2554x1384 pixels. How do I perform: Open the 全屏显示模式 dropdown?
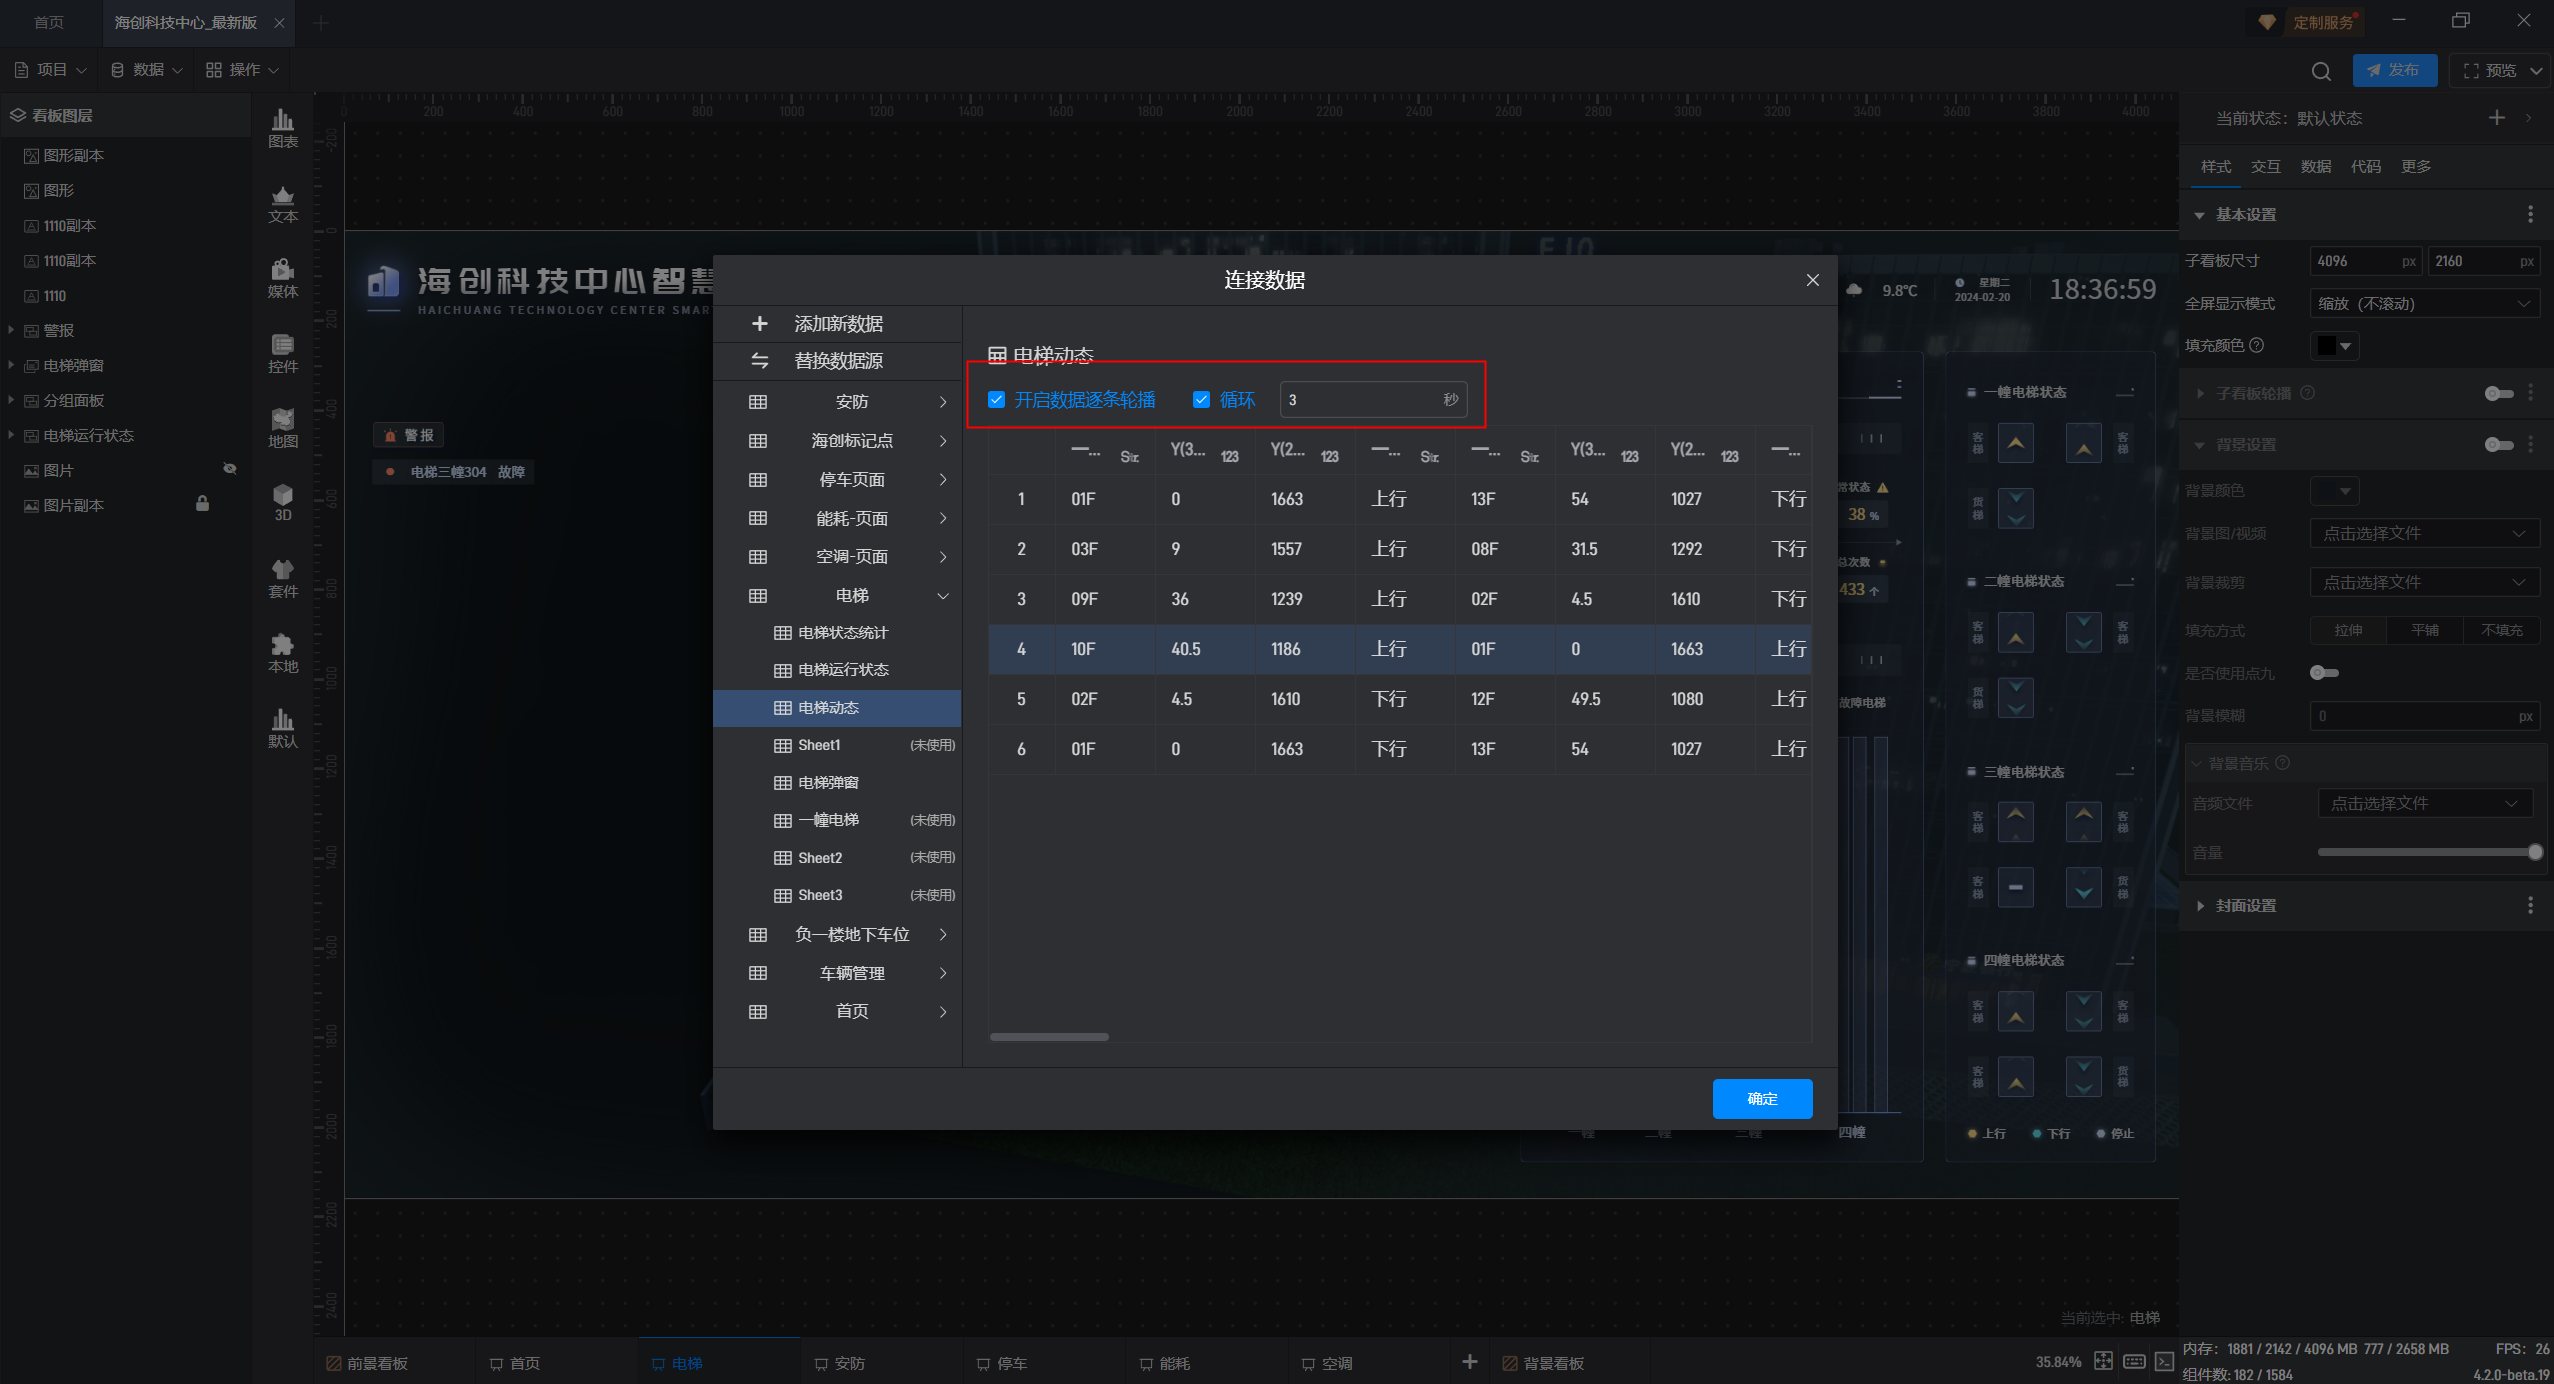click(2424, 304)
